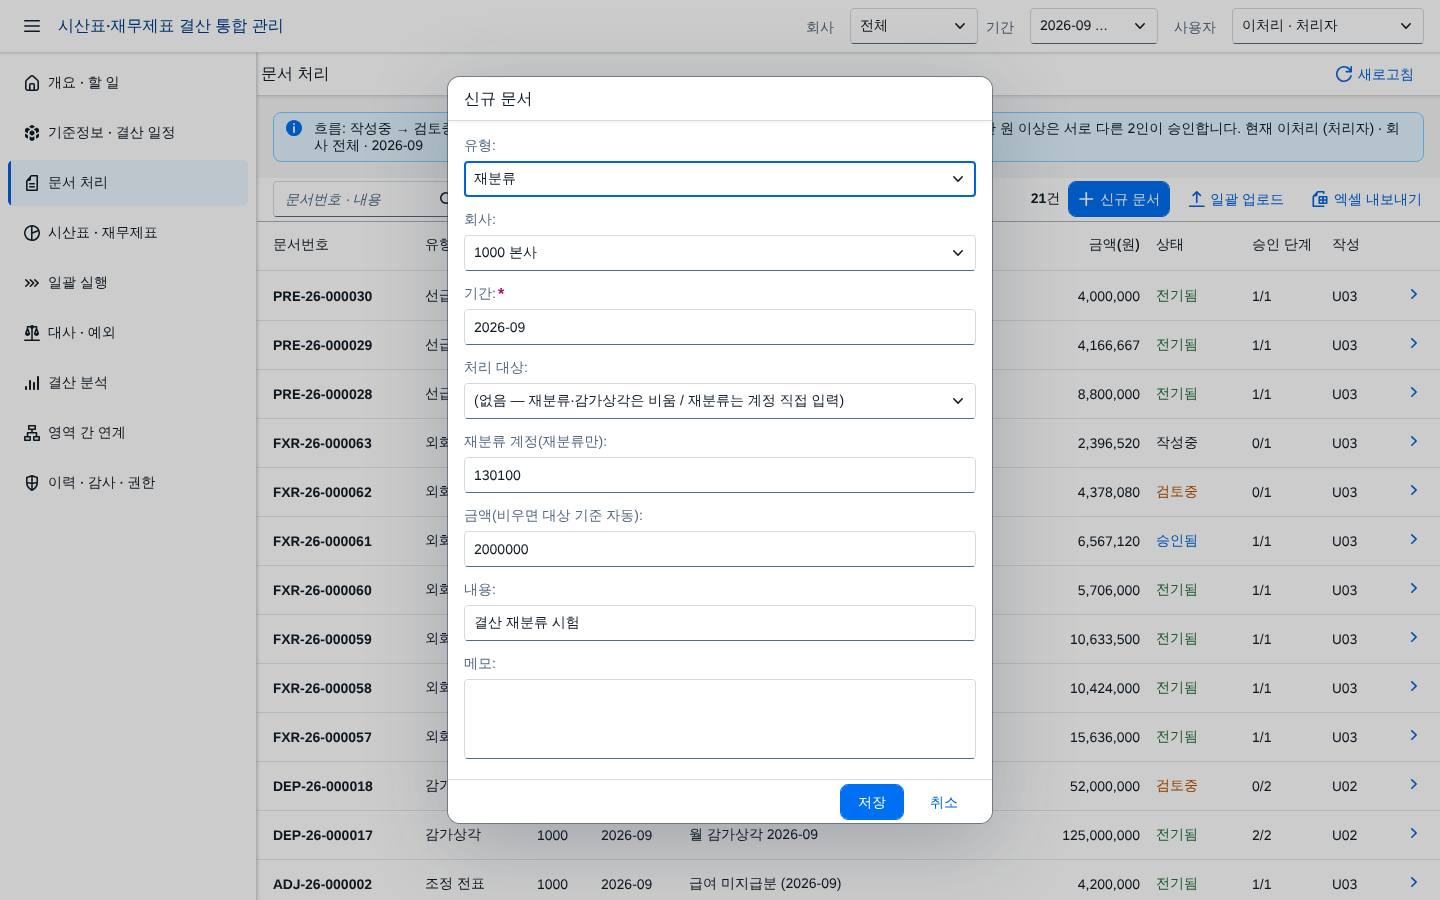The height and width of the screenshot is (900, 1440).
Task: Open the hamburger navigation menu
Action: (x=32, y=26)
